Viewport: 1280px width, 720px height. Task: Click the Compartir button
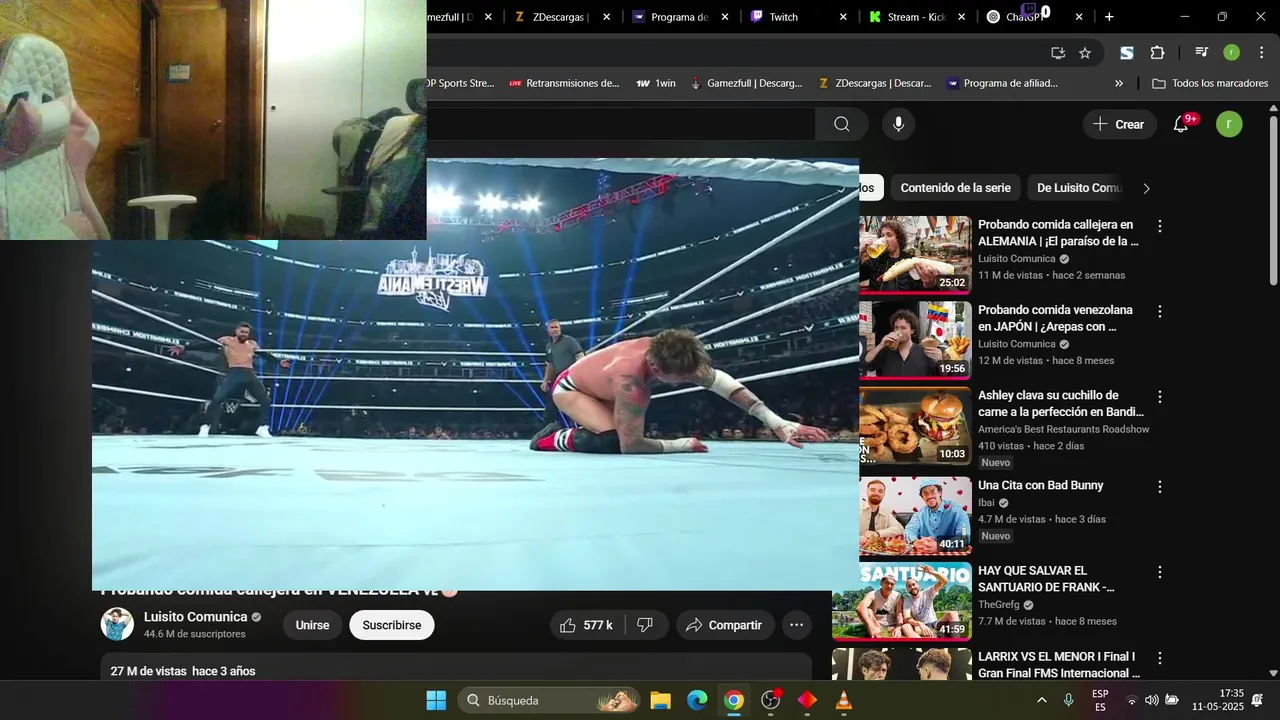pos(725,625)
